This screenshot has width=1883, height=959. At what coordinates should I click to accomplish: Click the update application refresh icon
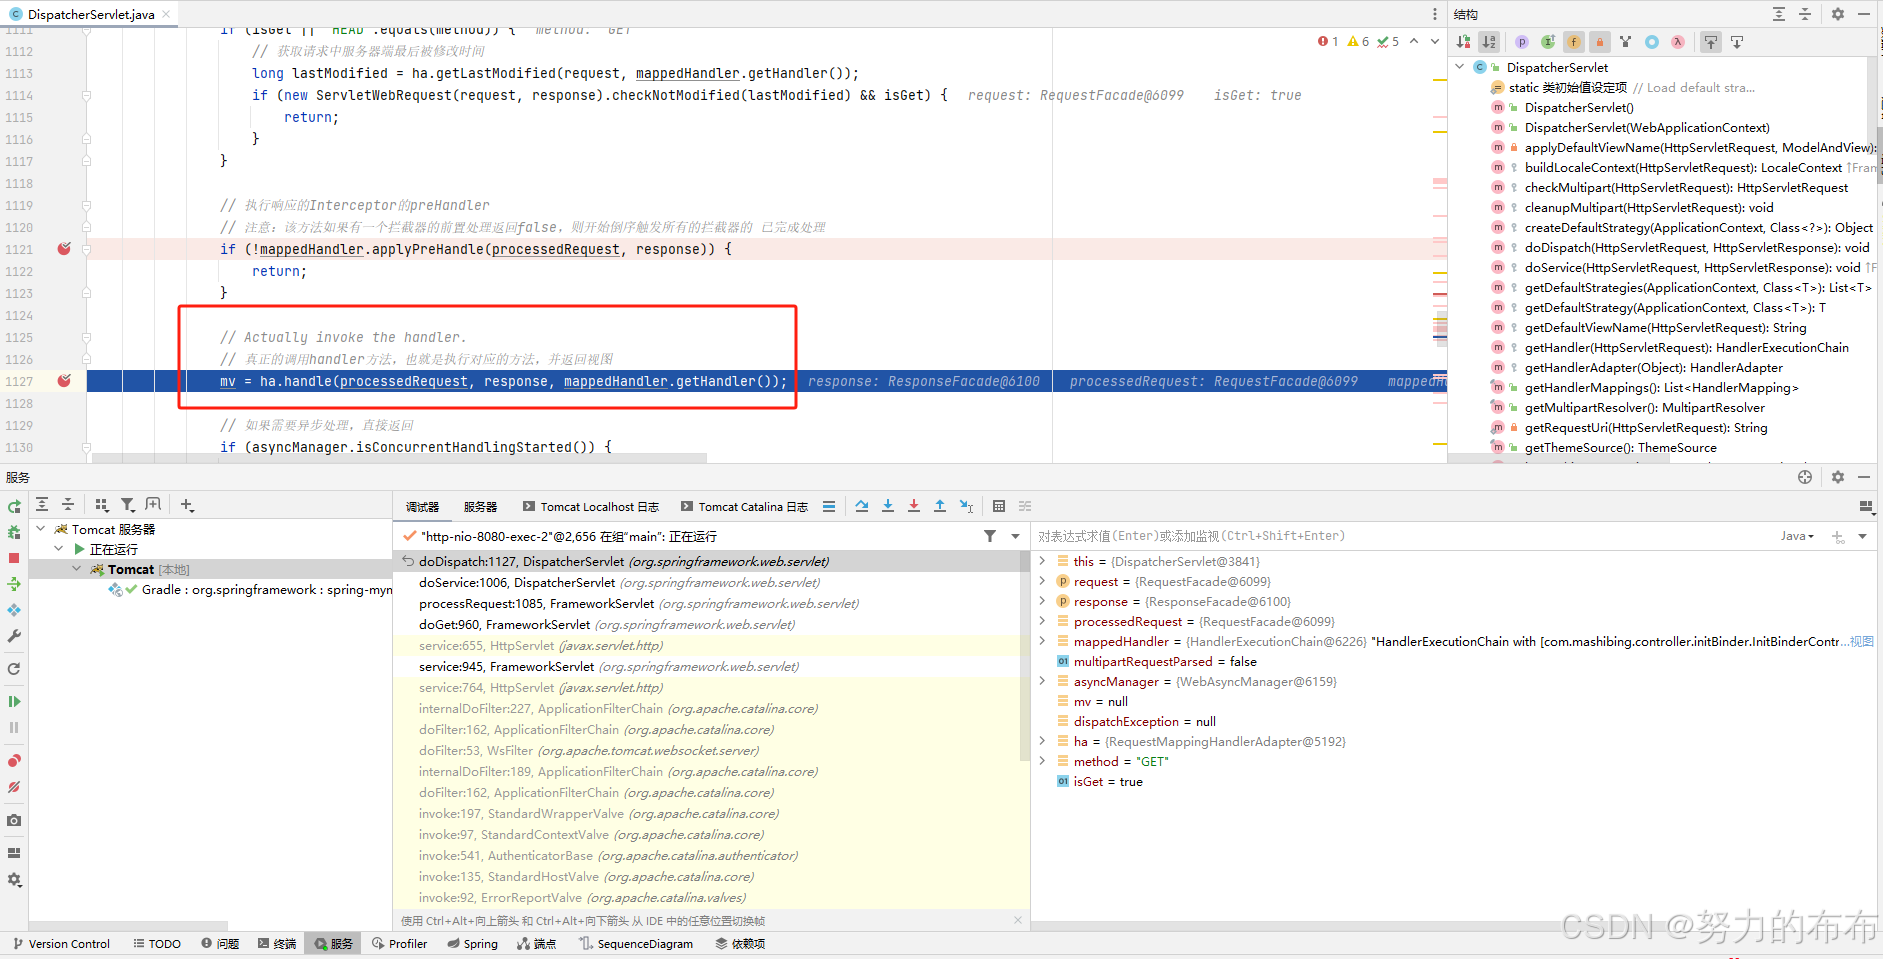tap(14, 669)
